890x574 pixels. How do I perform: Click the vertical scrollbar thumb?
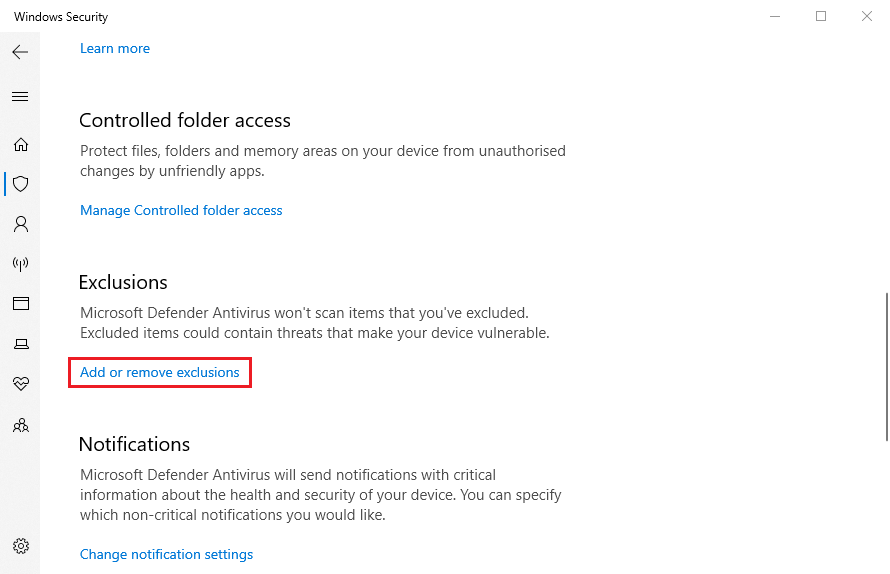[887, 366]
